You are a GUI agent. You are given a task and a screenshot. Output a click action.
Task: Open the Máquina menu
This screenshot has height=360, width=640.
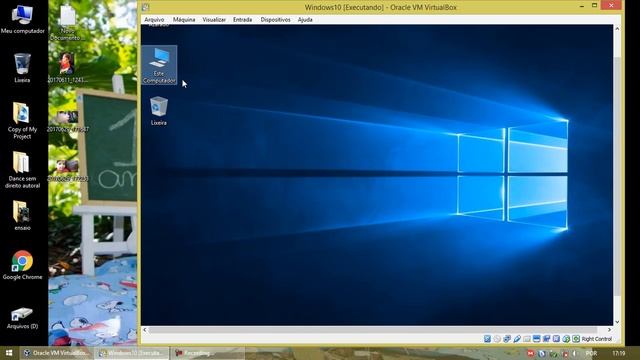pos(184,19)
